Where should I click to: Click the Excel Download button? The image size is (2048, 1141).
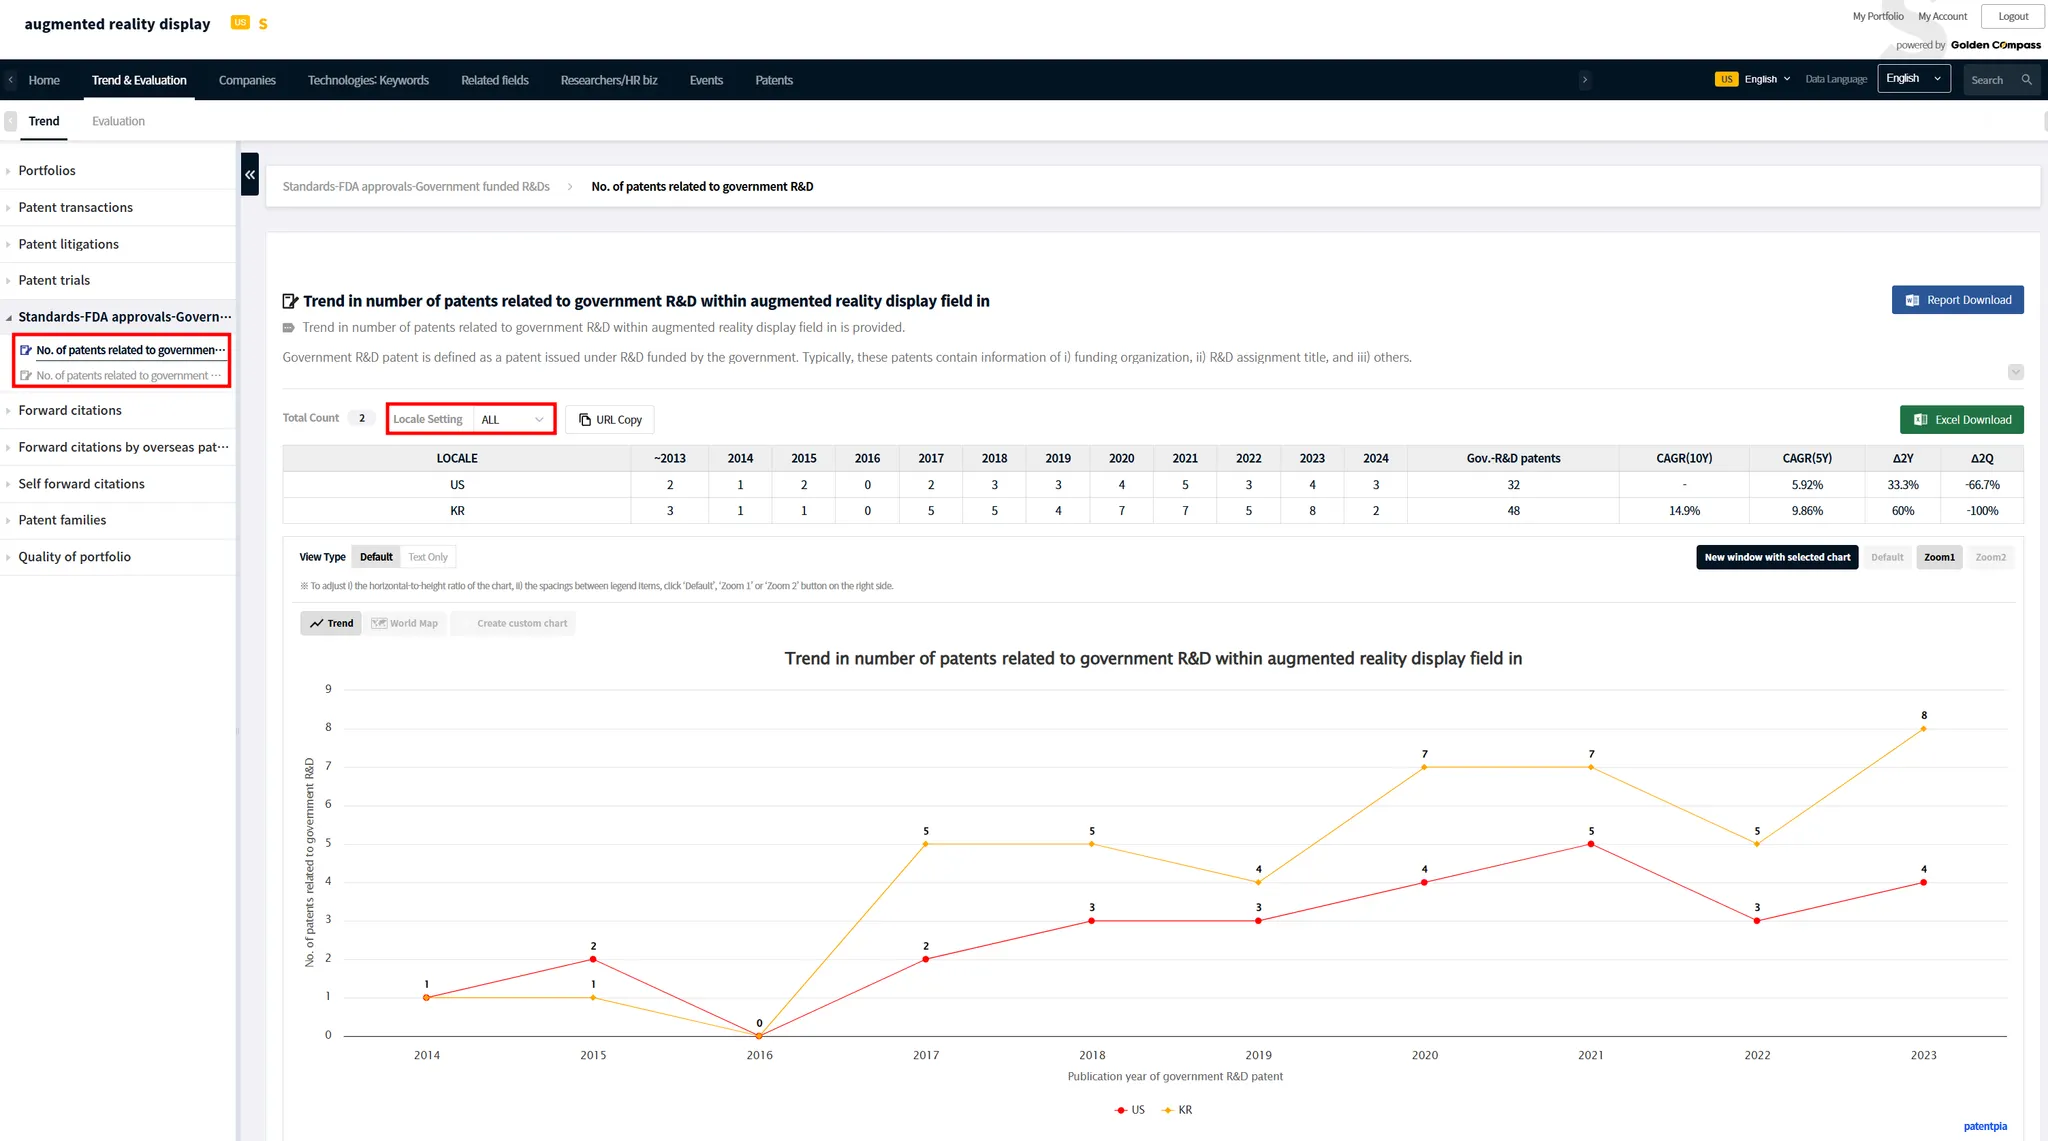point(1961,420)
